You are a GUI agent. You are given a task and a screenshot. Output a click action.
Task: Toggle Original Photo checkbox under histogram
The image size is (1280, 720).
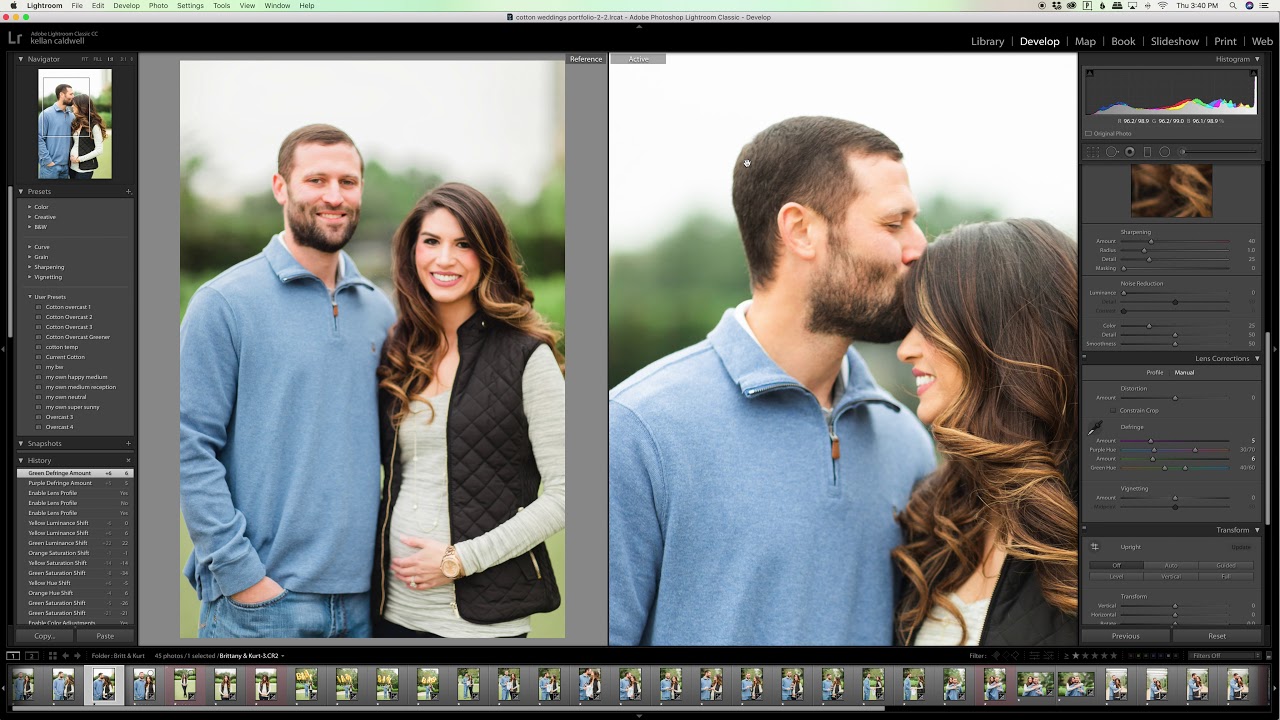tap(1089, 133)
